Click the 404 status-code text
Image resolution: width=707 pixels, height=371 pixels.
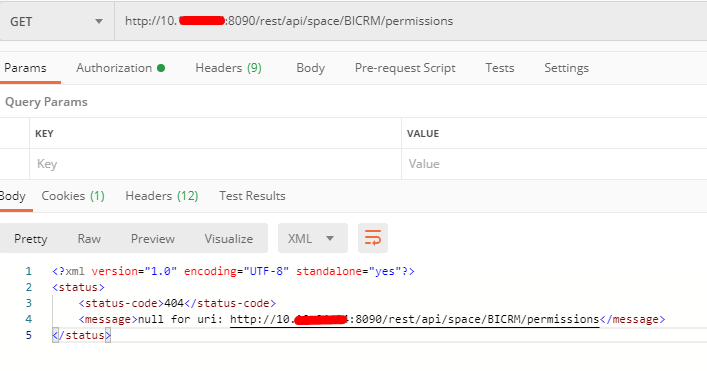(x=174, y=303)
